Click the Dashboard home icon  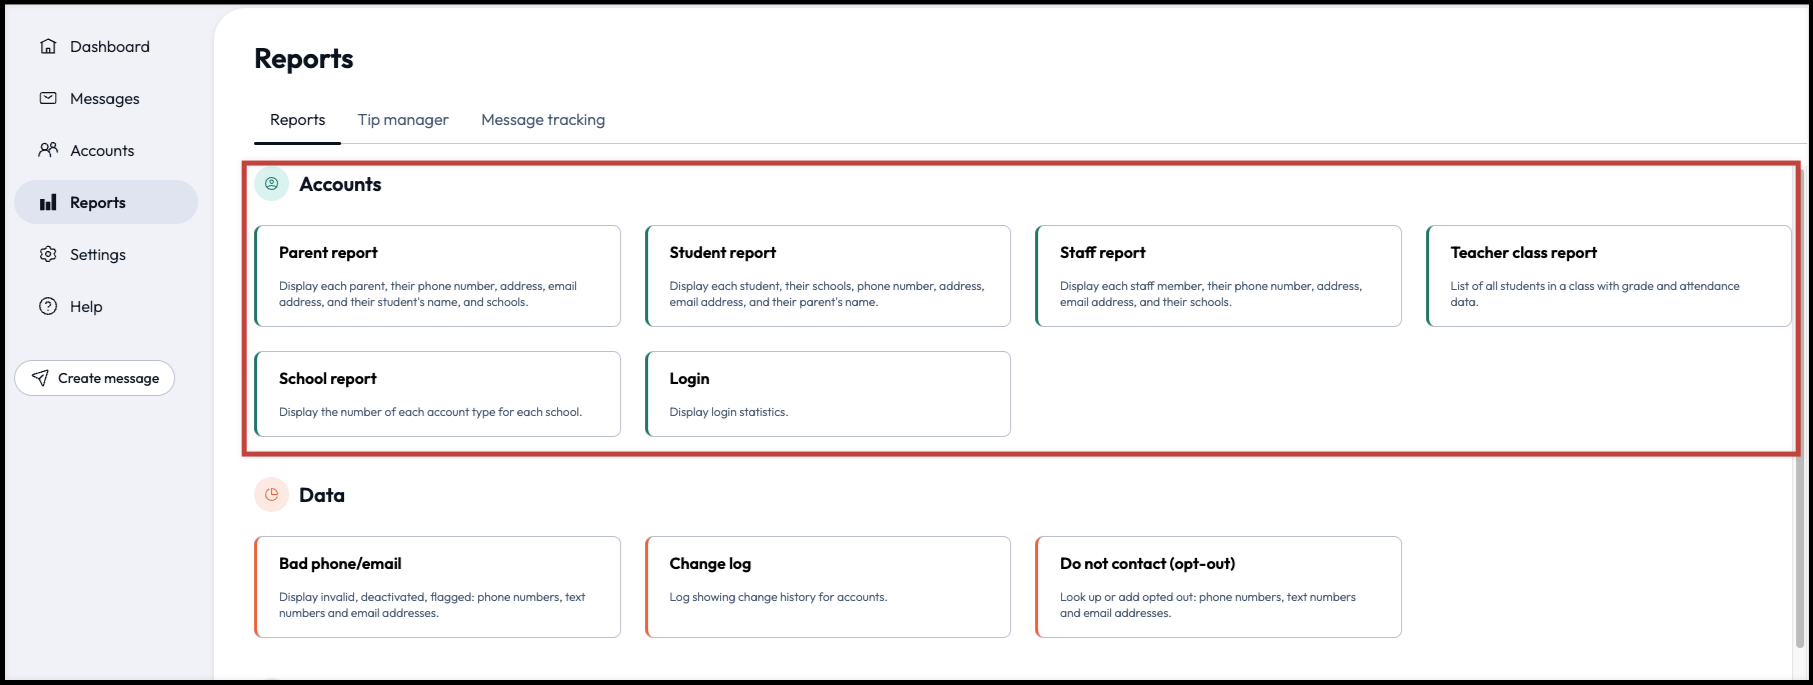pyautogui.click(x=48, y=47)
